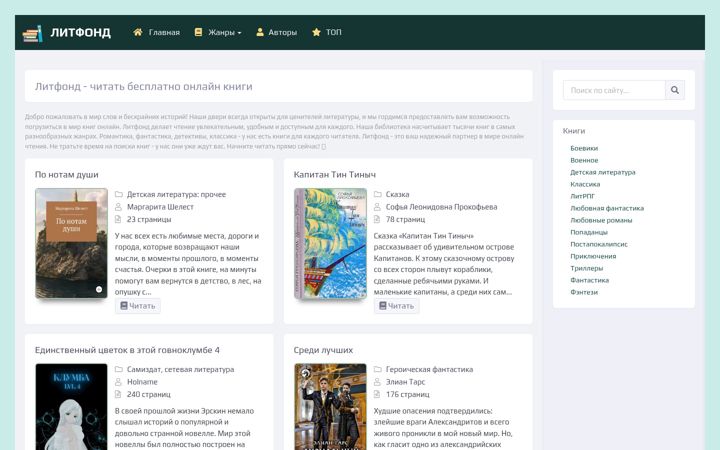
Task: Open the ЛИТФОНД site title link
Action: pos(81,33)
